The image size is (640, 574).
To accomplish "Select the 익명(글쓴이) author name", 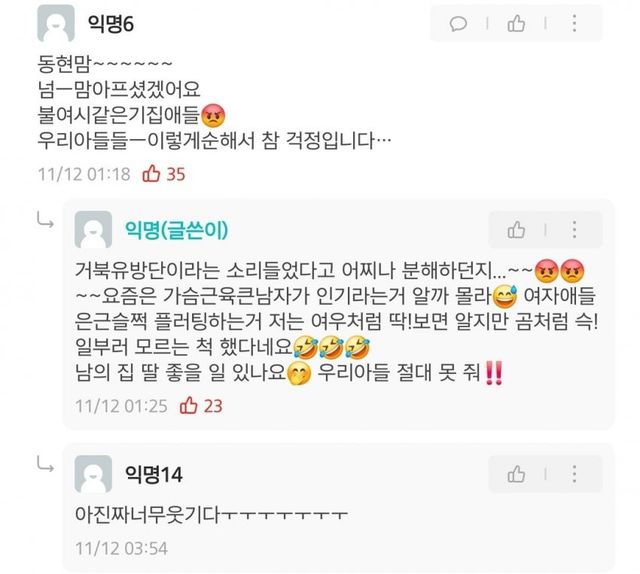I will pos(176,230).
